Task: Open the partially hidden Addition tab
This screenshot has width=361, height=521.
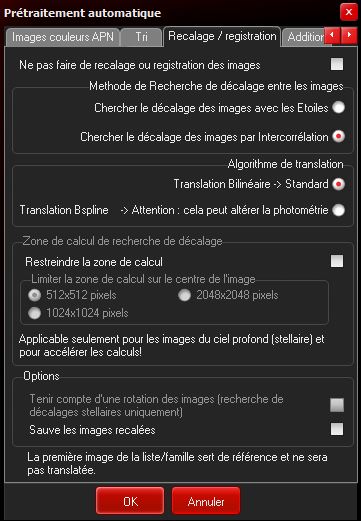Action: (303, 37)
